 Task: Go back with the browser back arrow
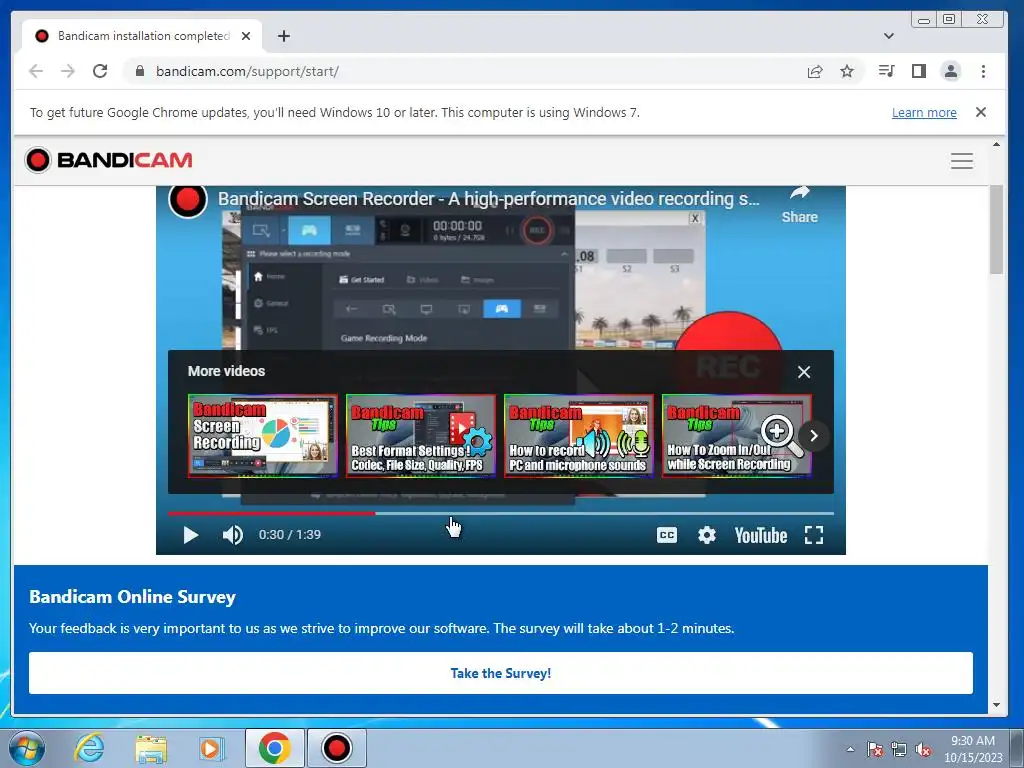point(36,71)
